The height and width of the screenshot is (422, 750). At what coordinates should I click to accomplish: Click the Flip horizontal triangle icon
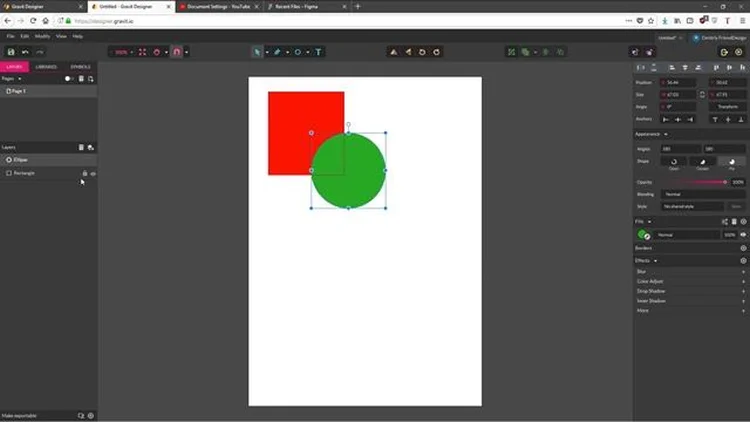point(394,52)
